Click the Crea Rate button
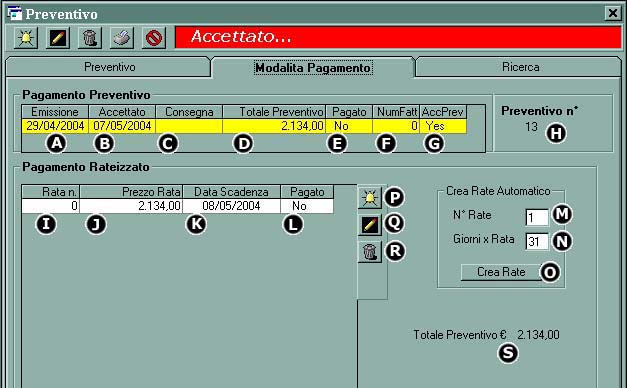The width and height of the screenshot is (627, 388). point(501,272)
